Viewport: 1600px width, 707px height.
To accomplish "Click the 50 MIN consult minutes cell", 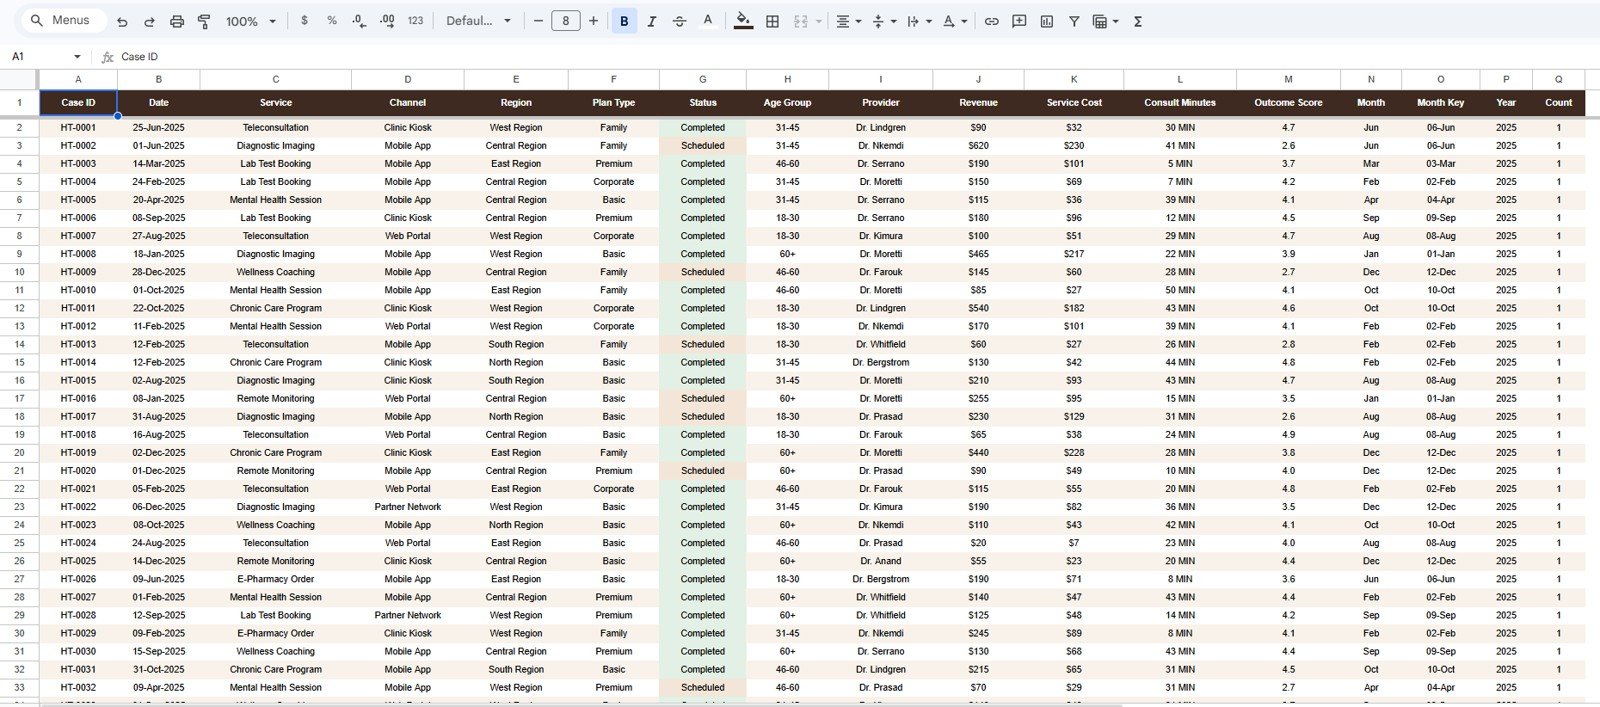I will tap(1180, 290).
